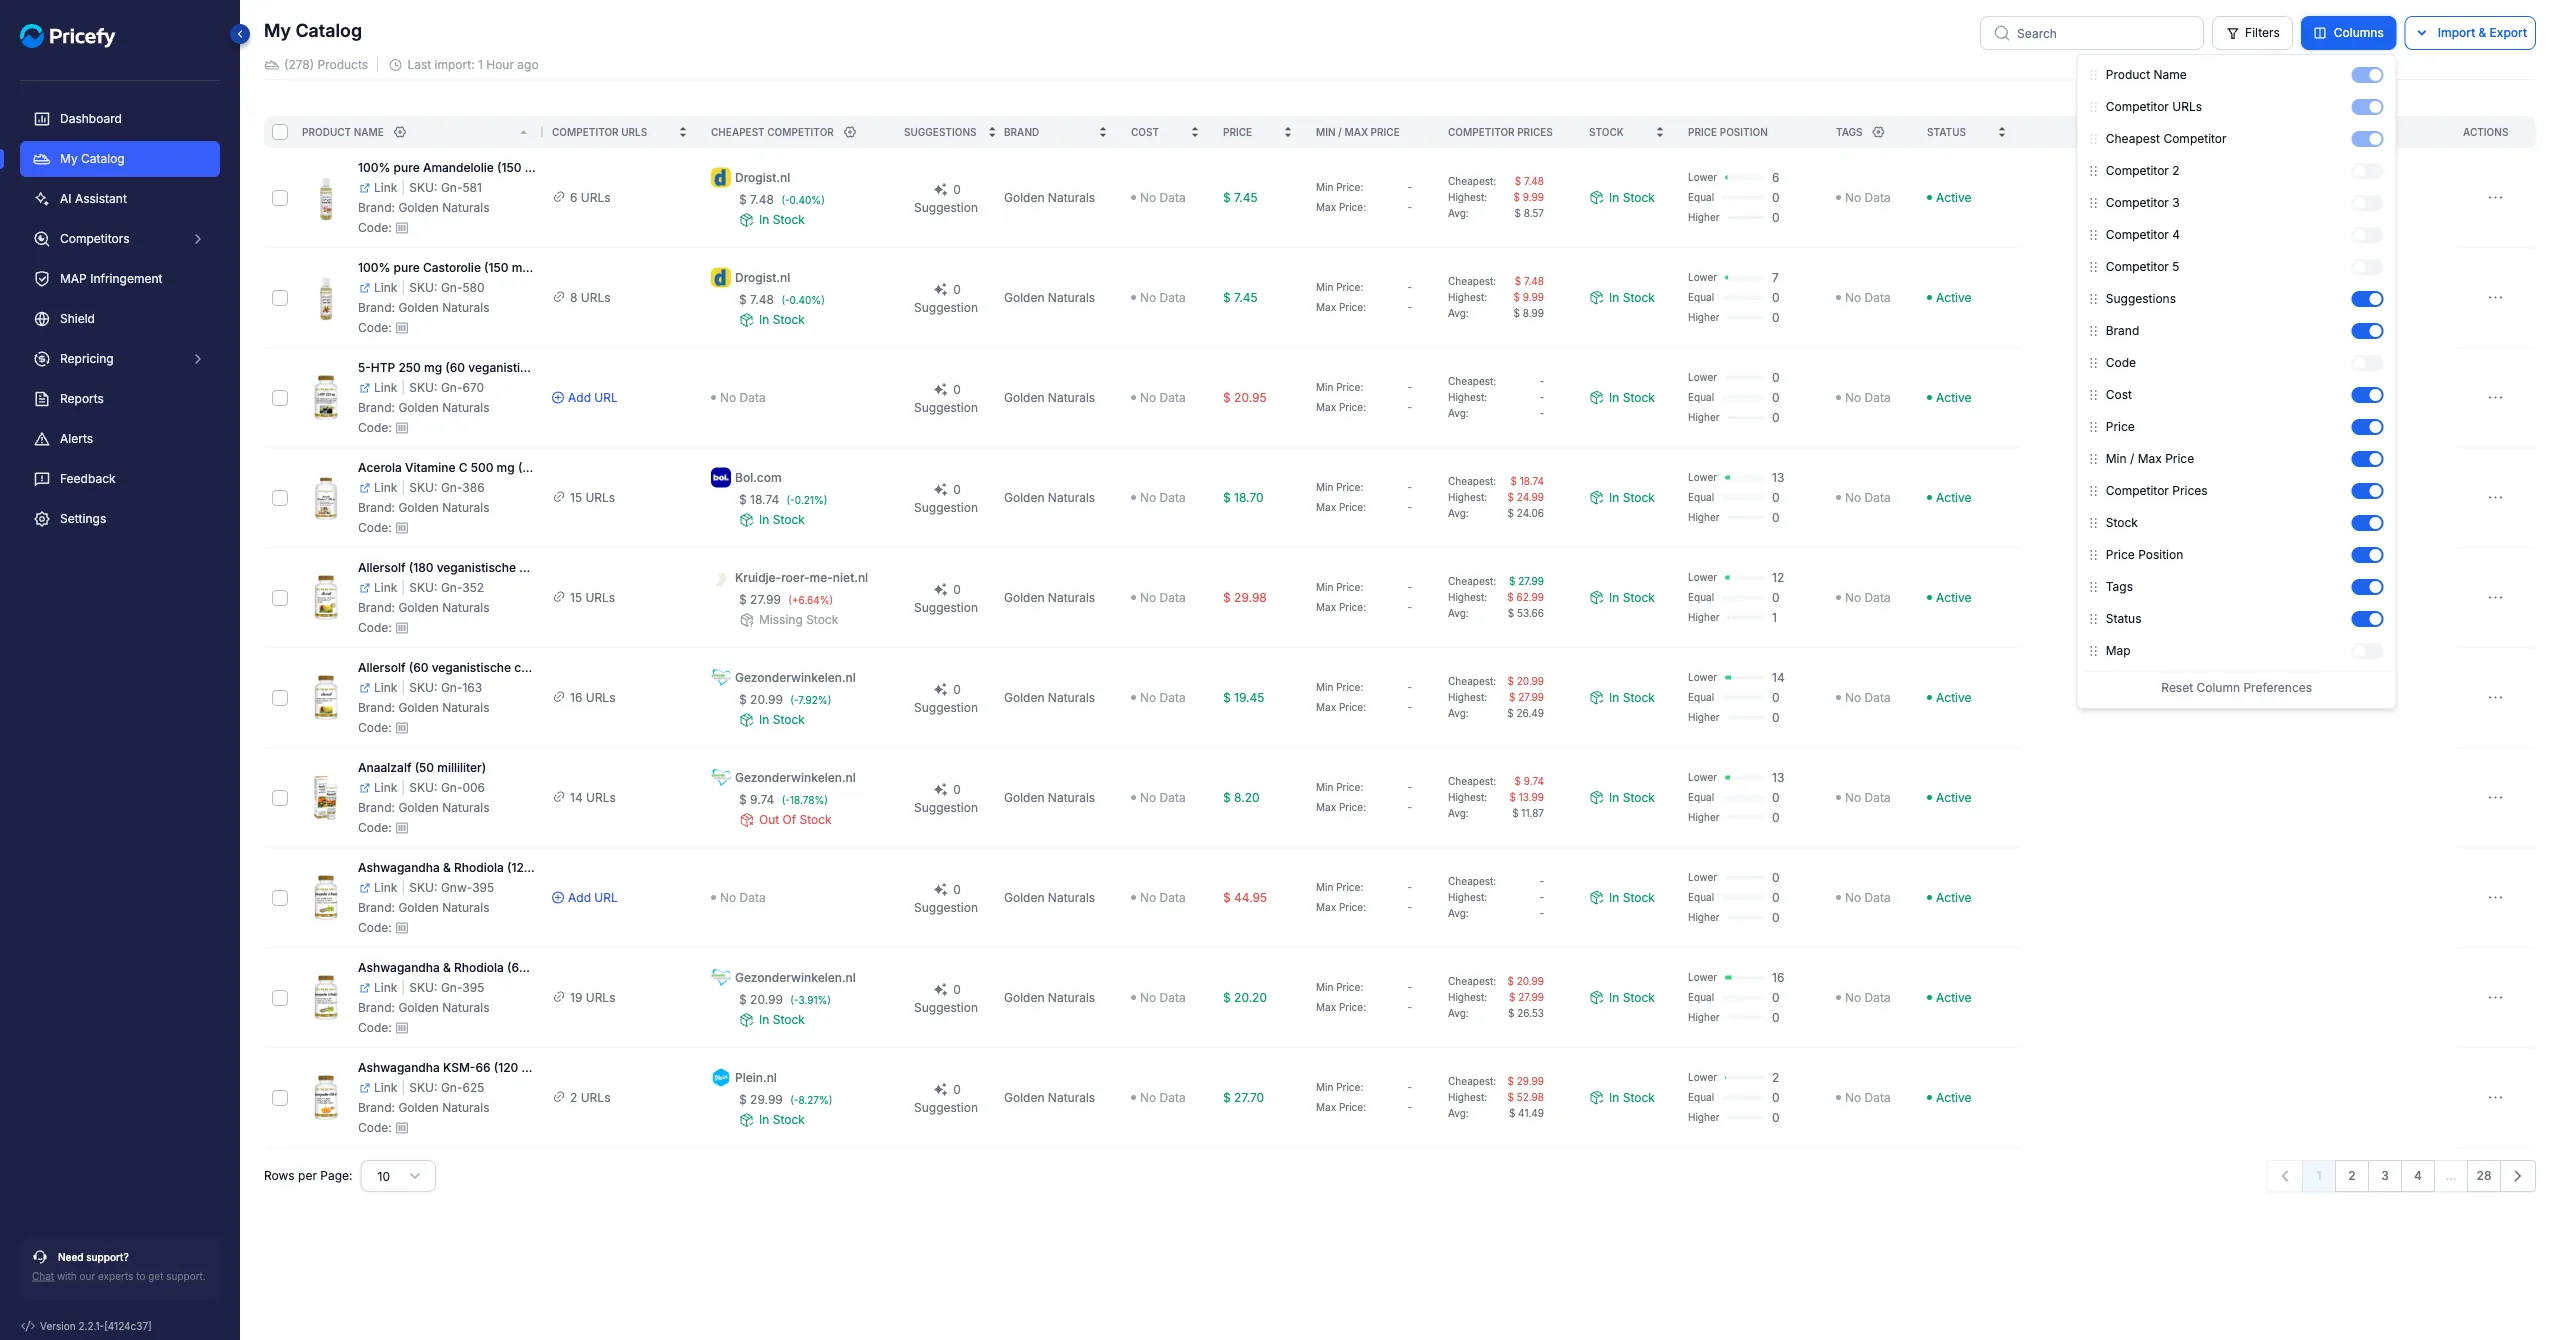Open actions menu for Anaalzalf row
This screenshot has width=2560, height=1340.
coord(2495,798)
